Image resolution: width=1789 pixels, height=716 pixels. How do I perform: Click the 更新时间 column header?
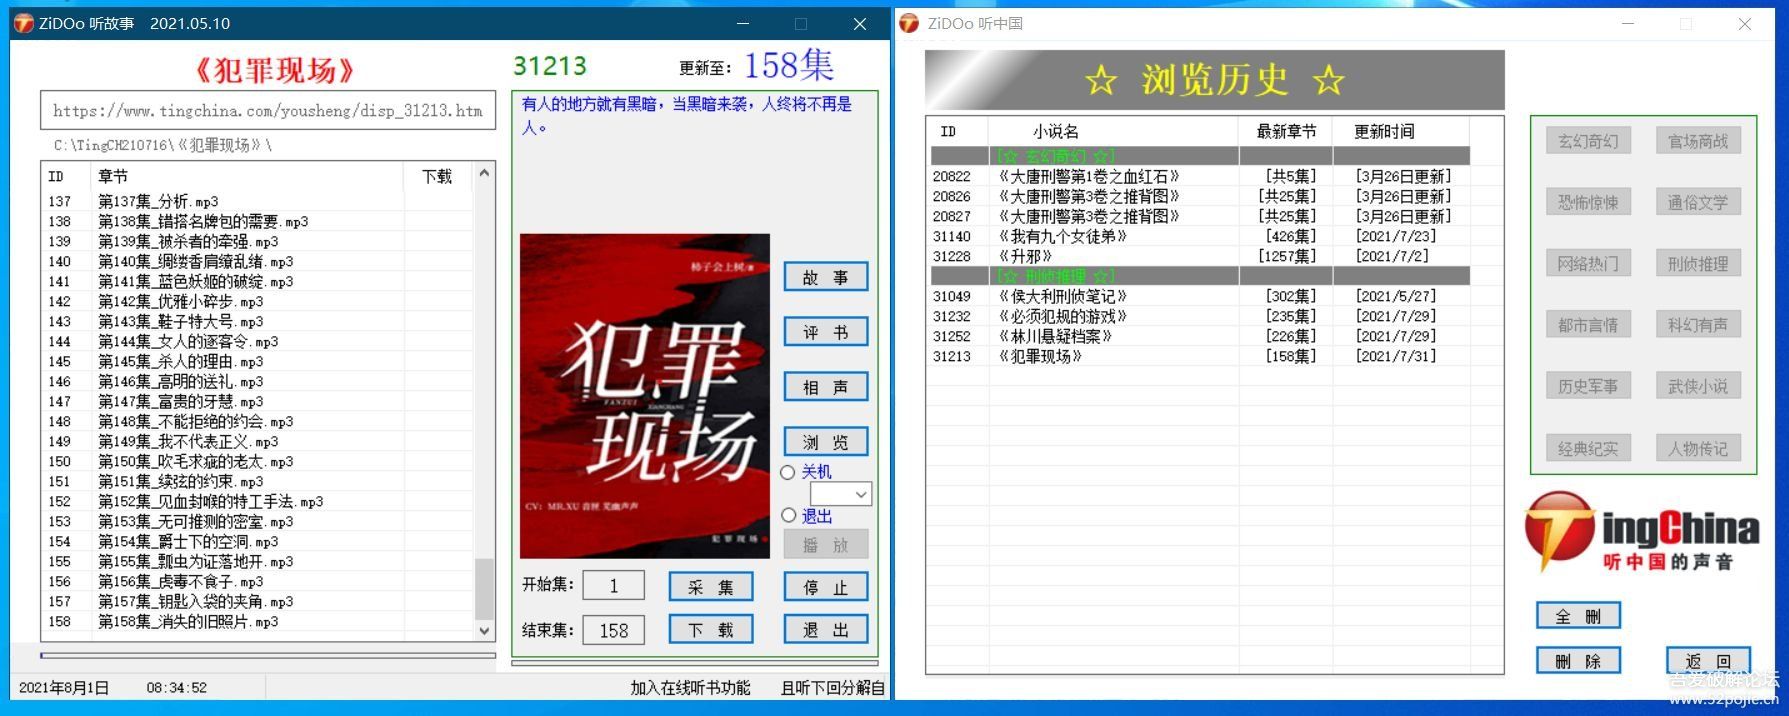coord(1401,131)
